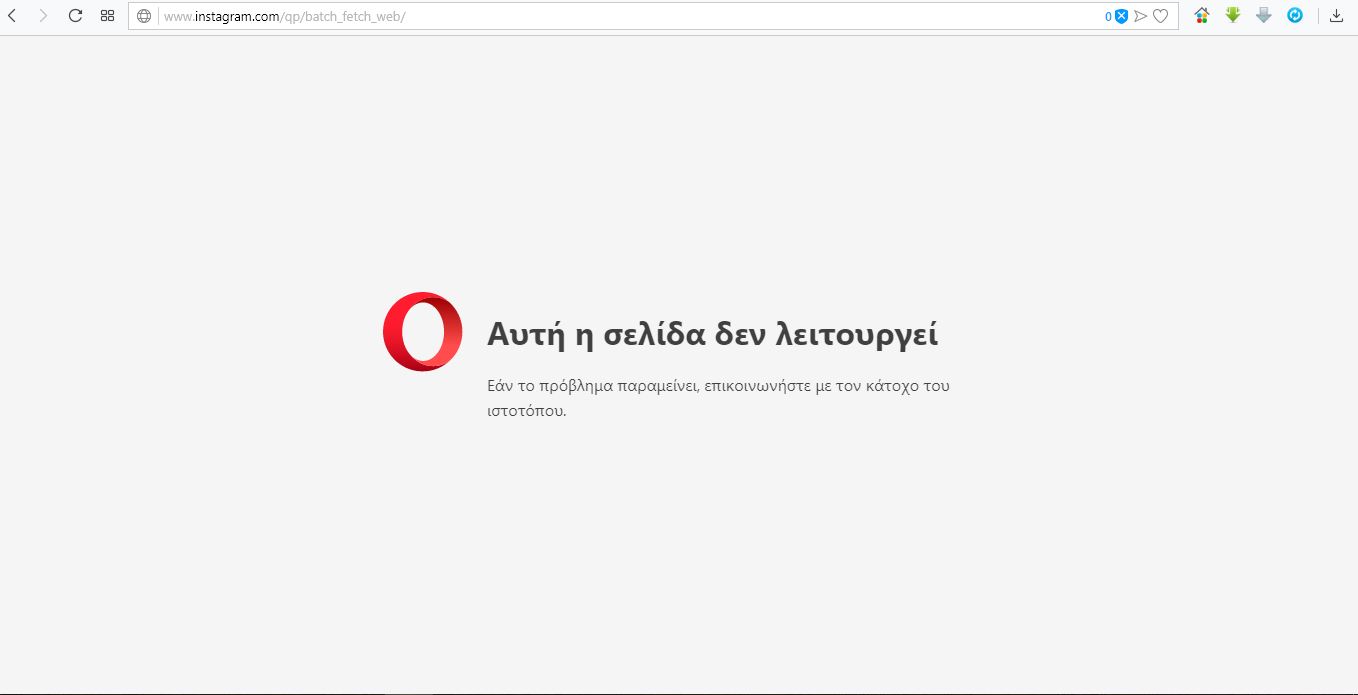
Task: Open the green download arrow extension
Action: tap(1233, 15)
